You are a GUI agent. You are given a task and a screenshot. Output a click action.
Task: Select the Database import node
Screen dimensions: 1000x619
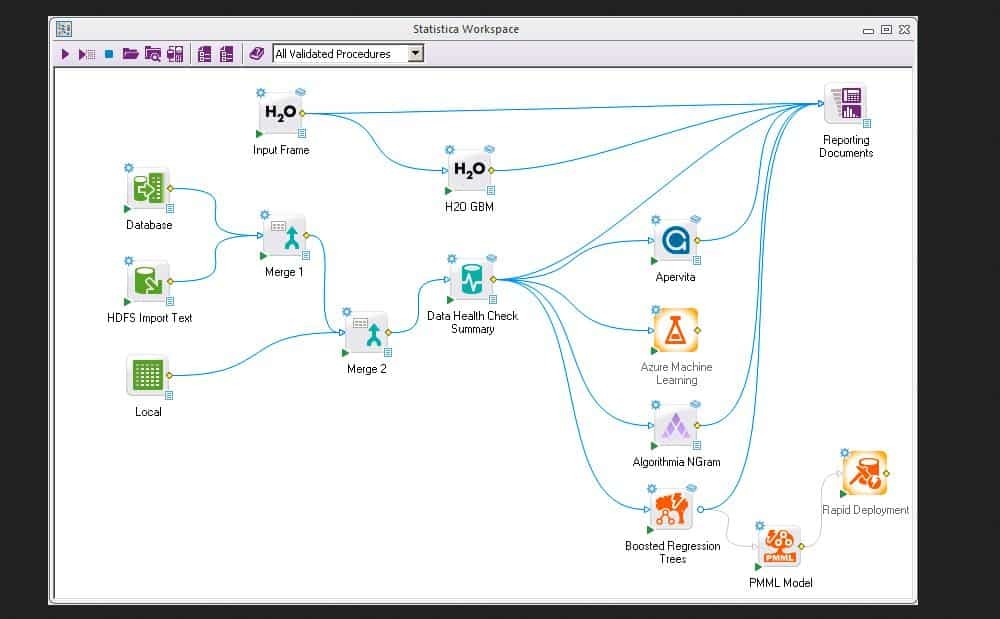pyautogui.click(x=149, y=188)
